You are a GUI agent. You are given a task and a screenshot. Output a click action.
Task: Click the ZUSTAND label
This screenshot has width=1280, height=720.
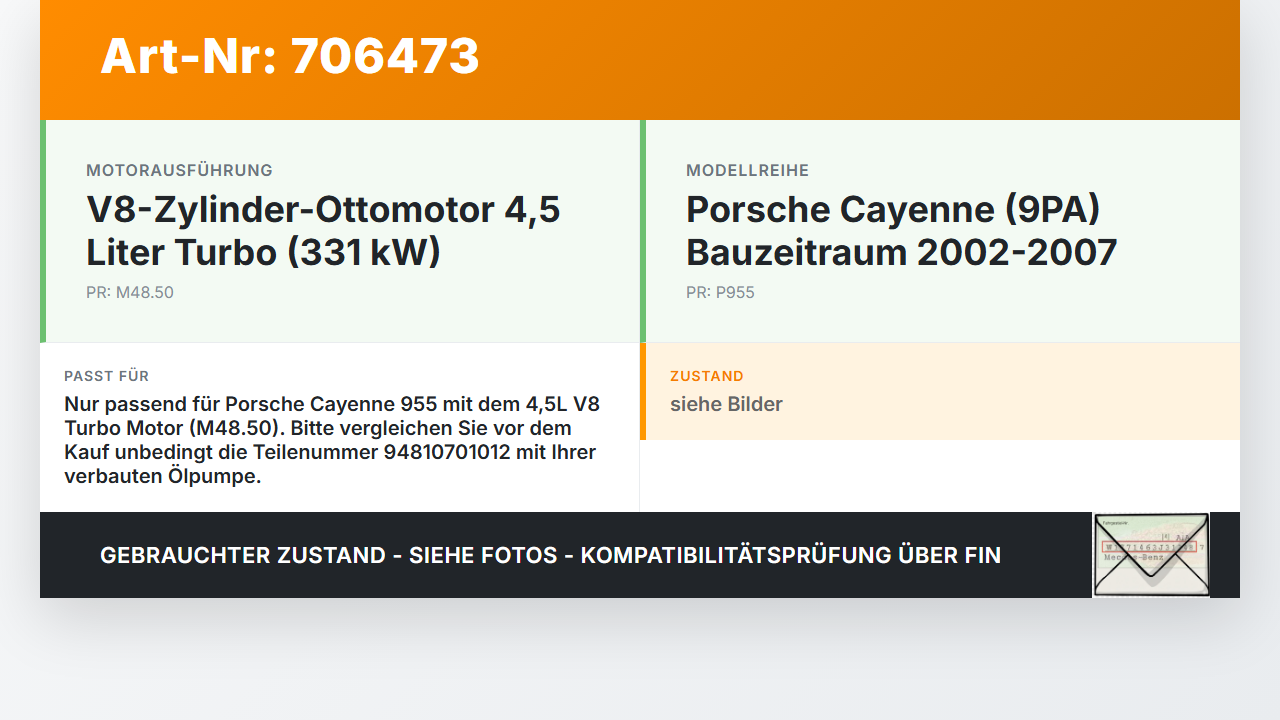(707, 376)
